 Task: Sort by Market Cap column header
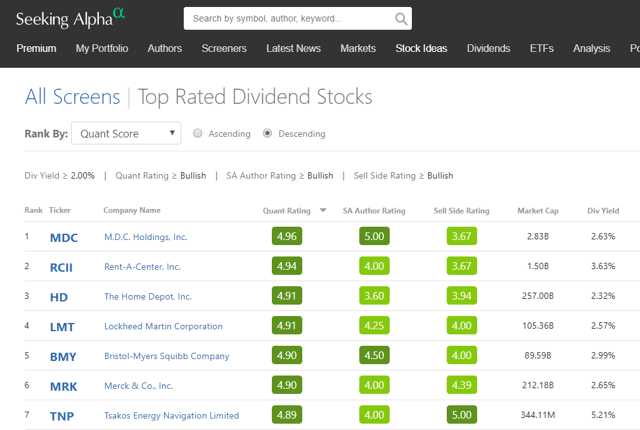tap(538, 211)
